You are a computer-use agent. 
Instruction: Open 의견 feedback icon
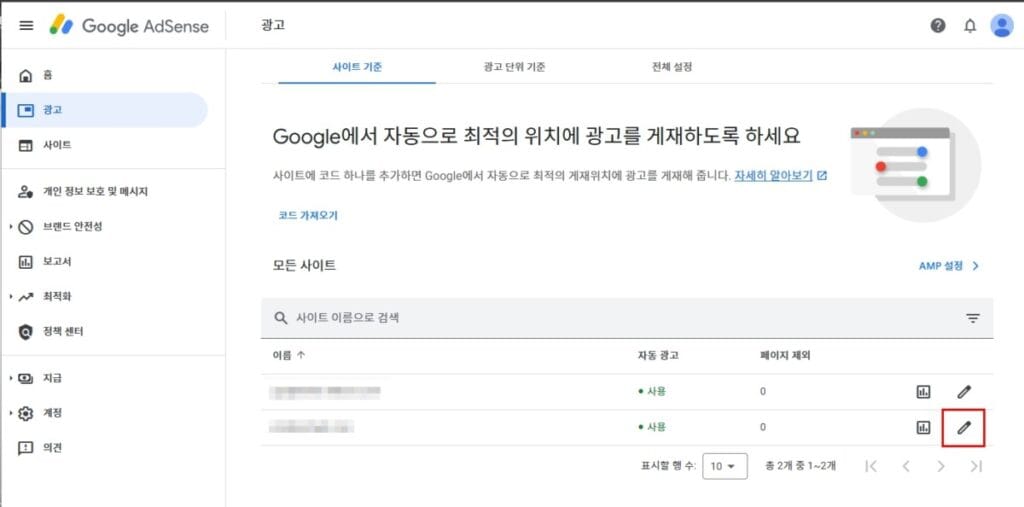[25, 448]
